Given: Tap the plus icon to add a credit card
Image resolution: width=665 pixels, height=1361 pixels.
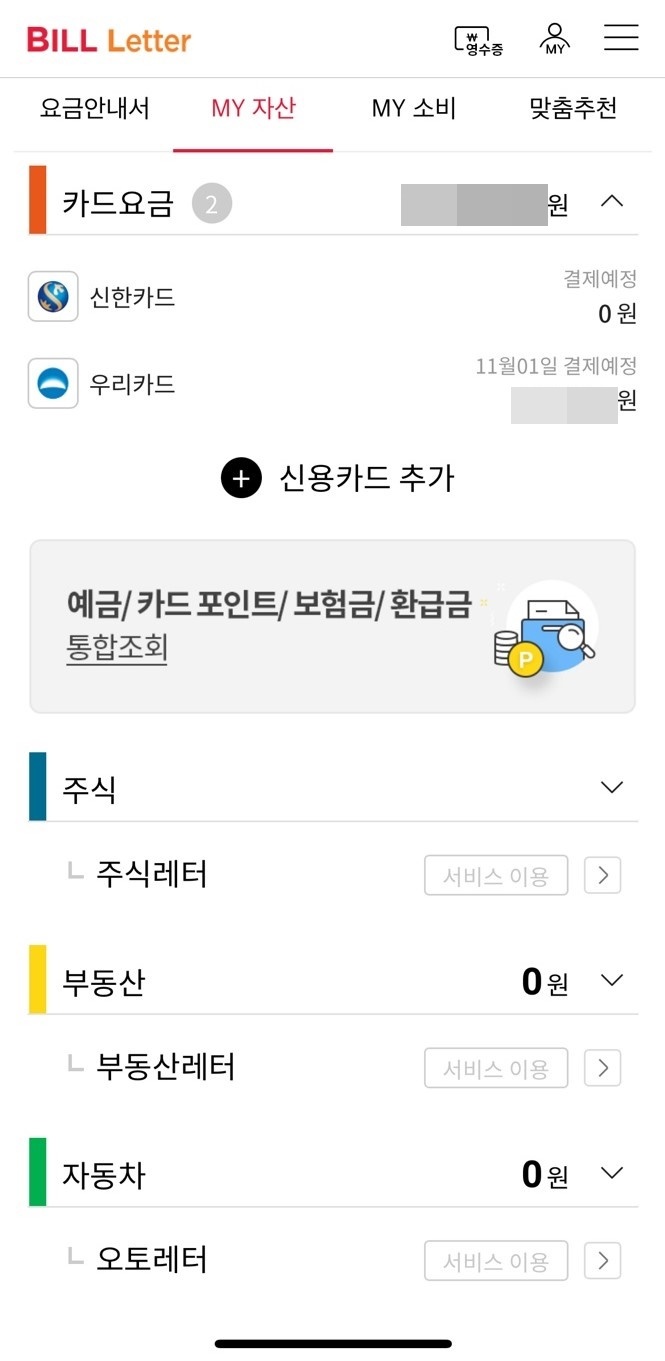Looking at the screenshot, I should coord(240,478).
